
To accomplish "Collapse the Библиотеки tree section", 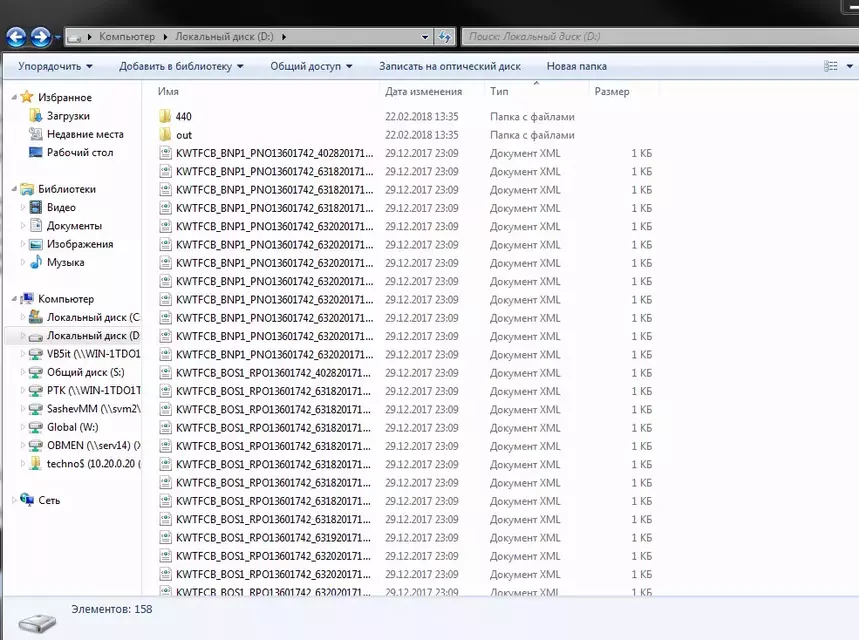I will tap(14, 189).
